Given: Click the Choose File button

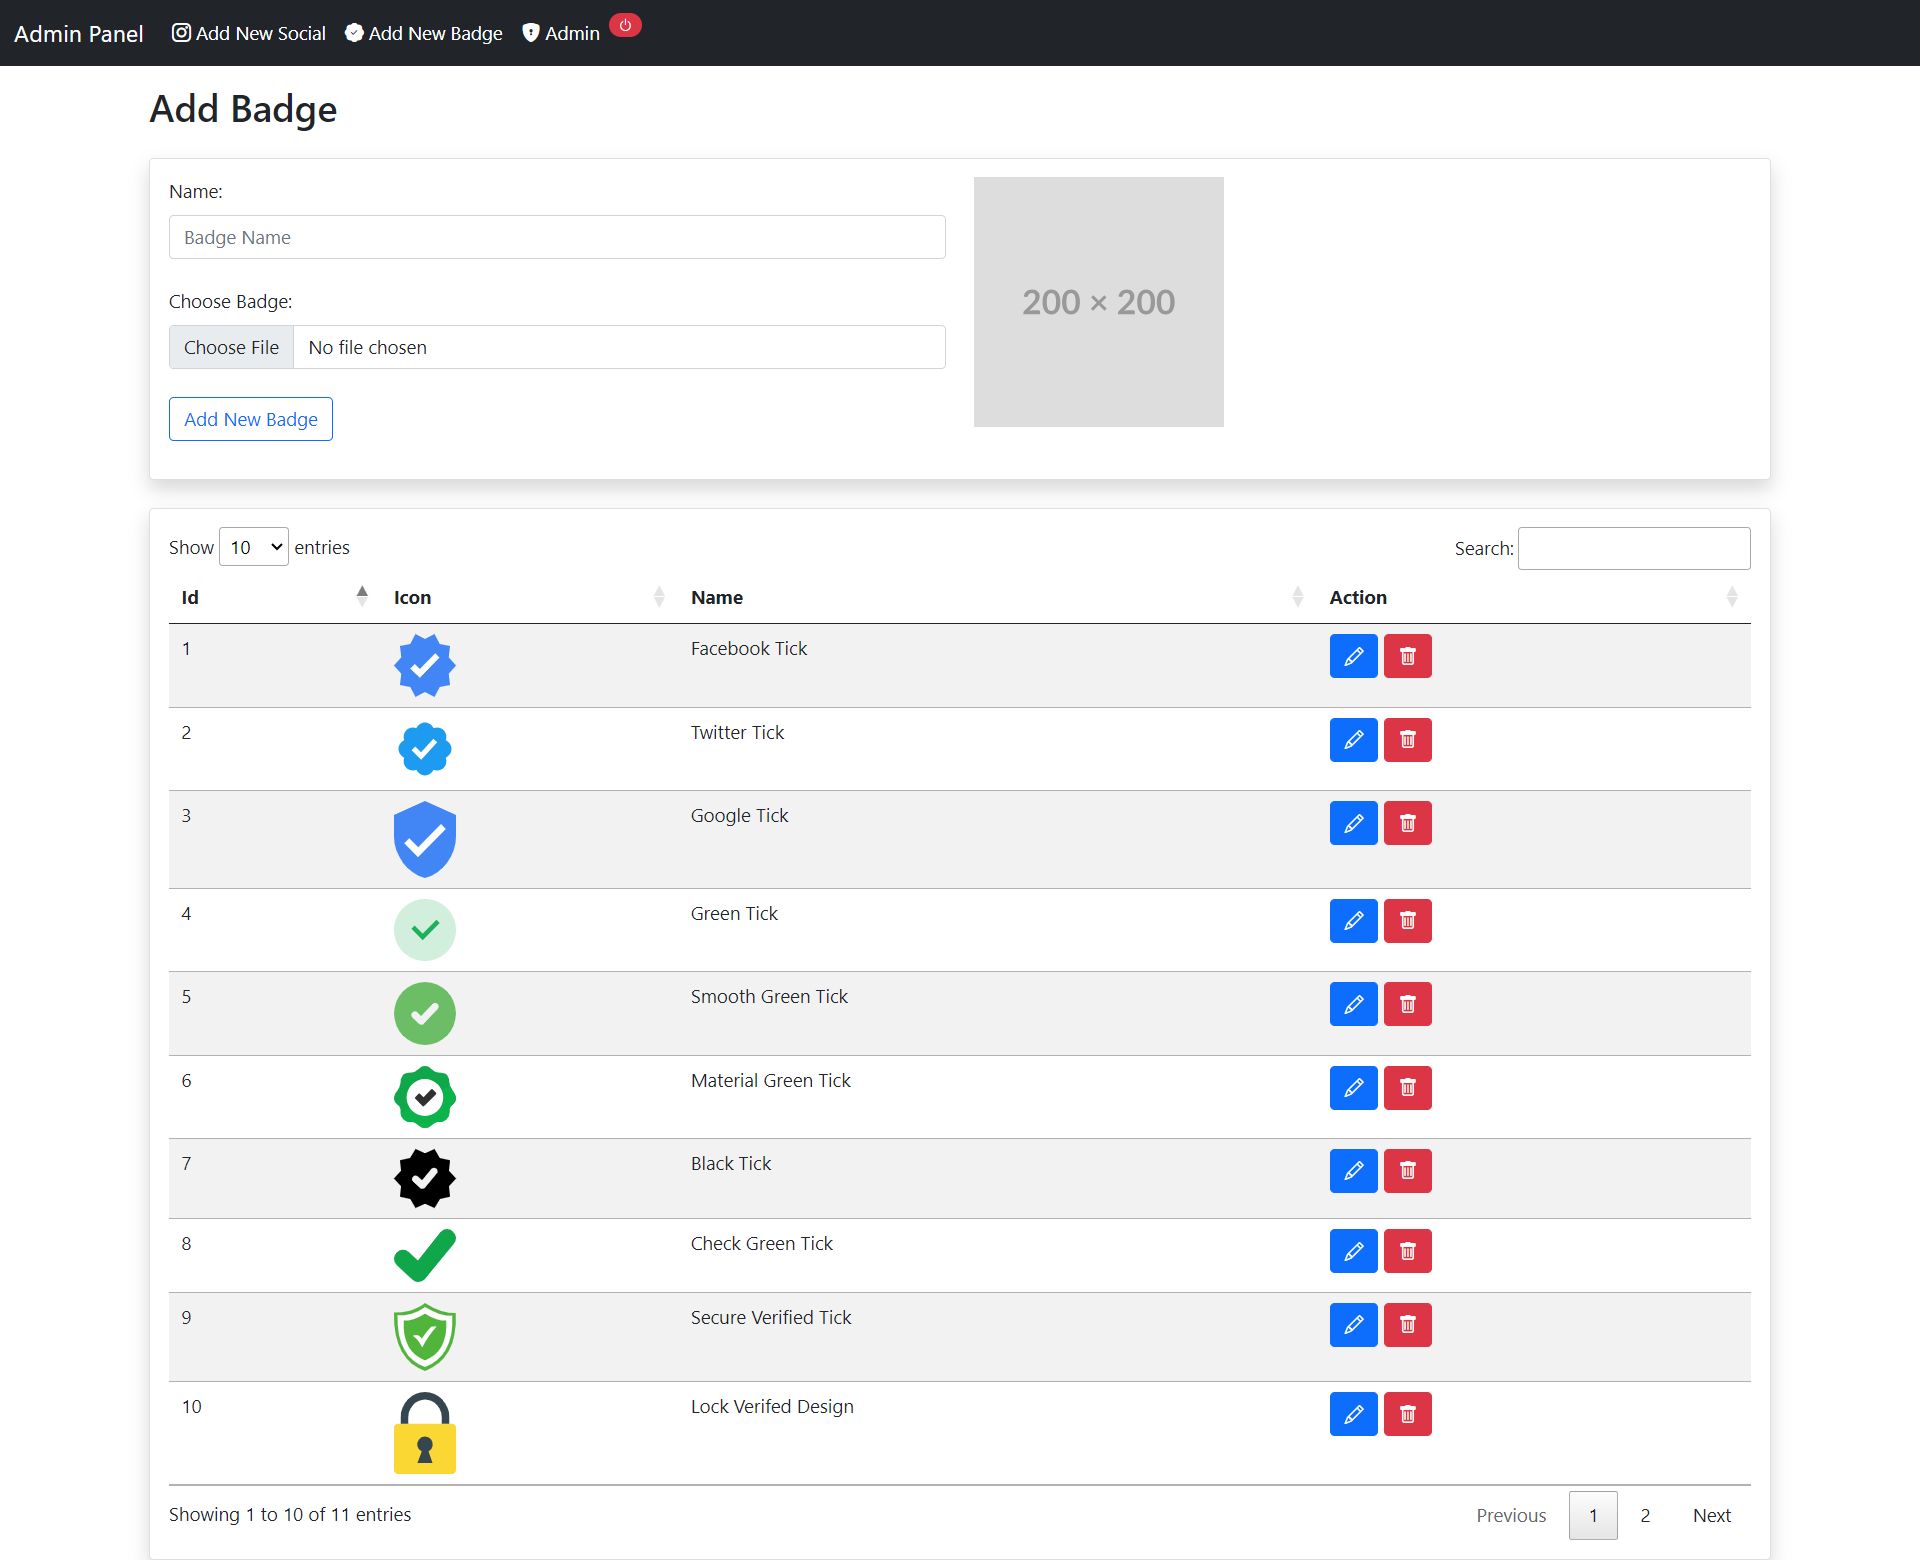Looking at the screenshot, I should coord(231,347).
